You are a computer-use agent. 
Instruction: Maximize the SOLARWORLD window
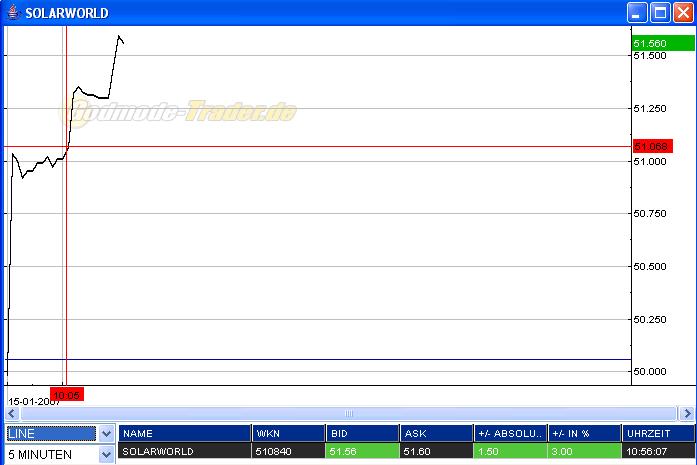point(660,12)
